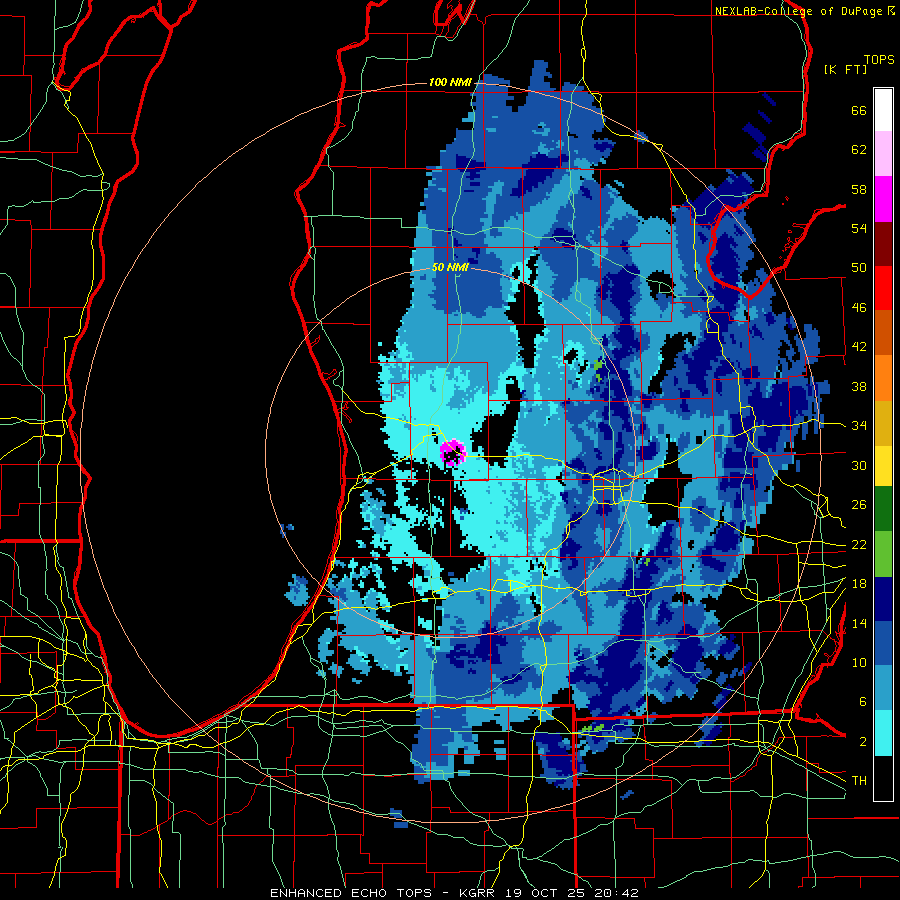The width and height of the screenshot is (900, 900).
Task: Click the light pink 62 kft legend swatch
Action: [x=883, y=154]
